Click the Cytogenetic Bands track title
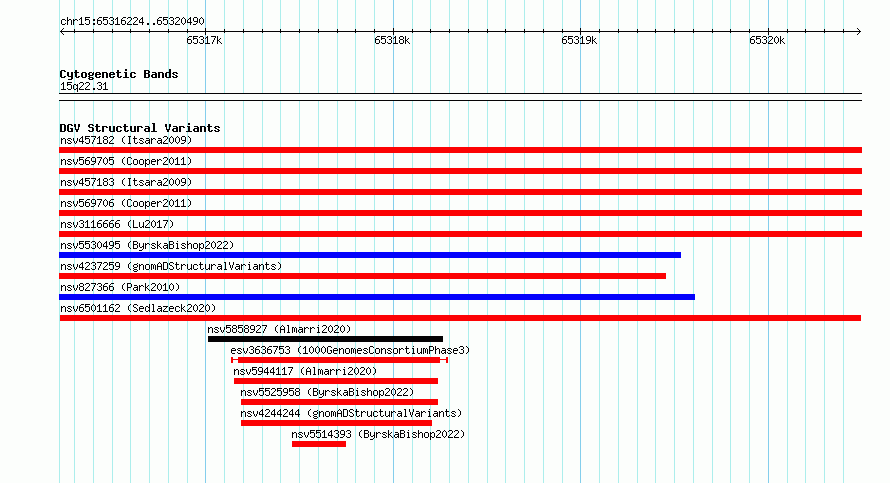Screen dimensions: 890x483 (119, 74)
